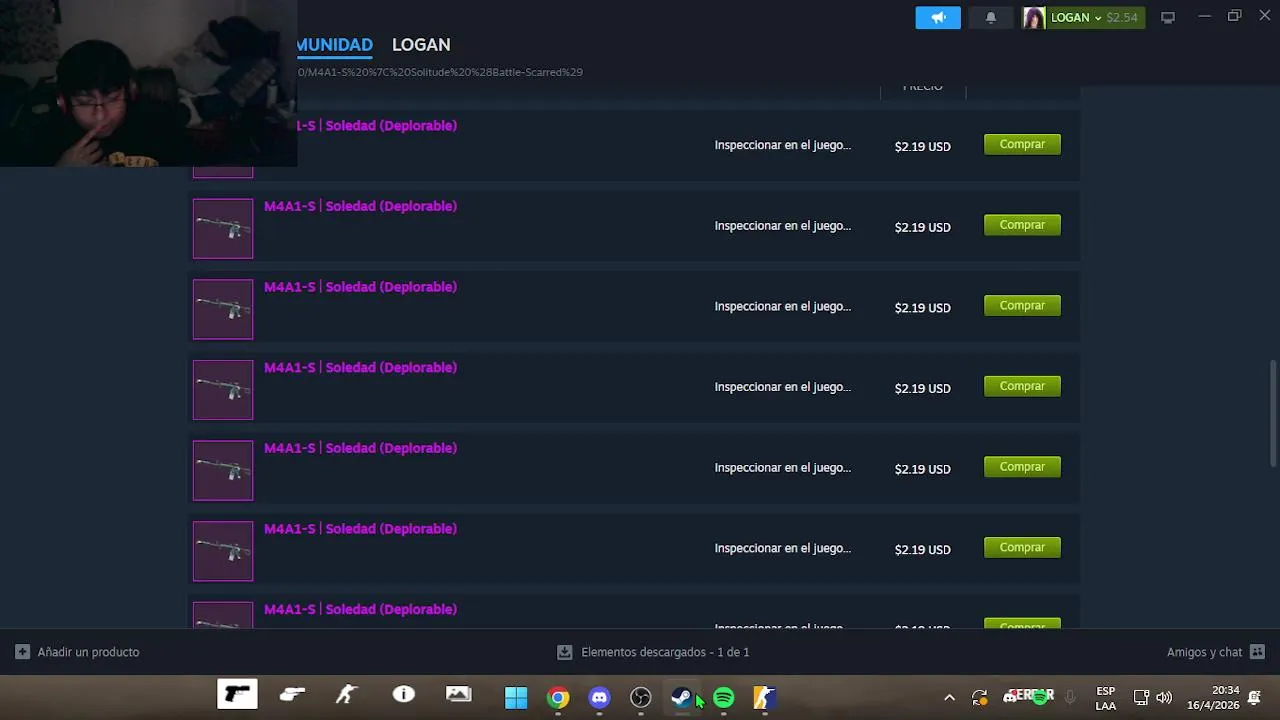This screenshot has width=1280, height=720.
Task: Open network settings tray icon
Action: [1141, 698]
